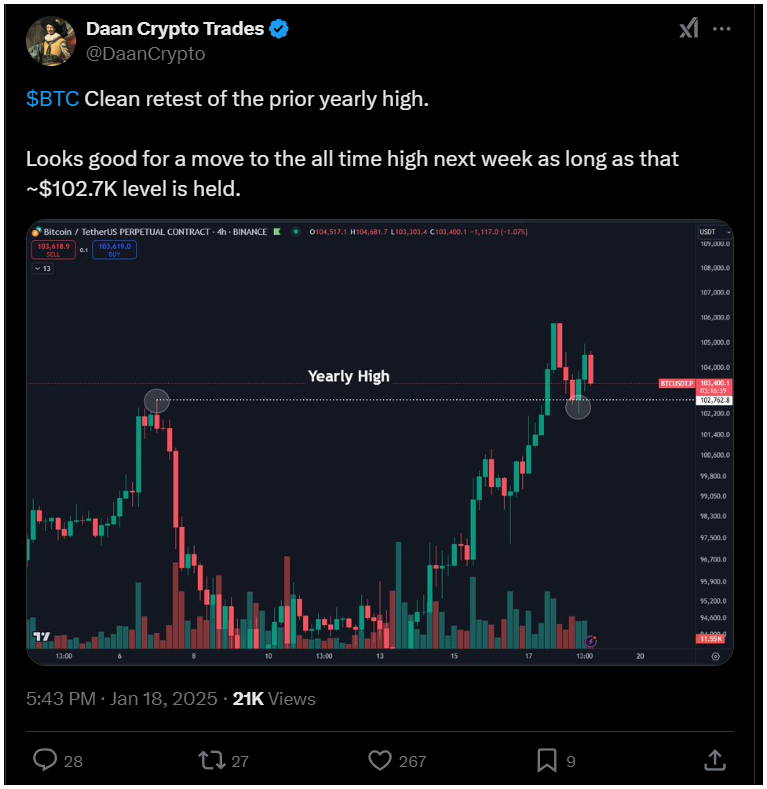Image resolution: width=767 pixels, height=789 pixels.
Task: Open the post timestamp Jan 18, 2025
Action: (163, 699)
